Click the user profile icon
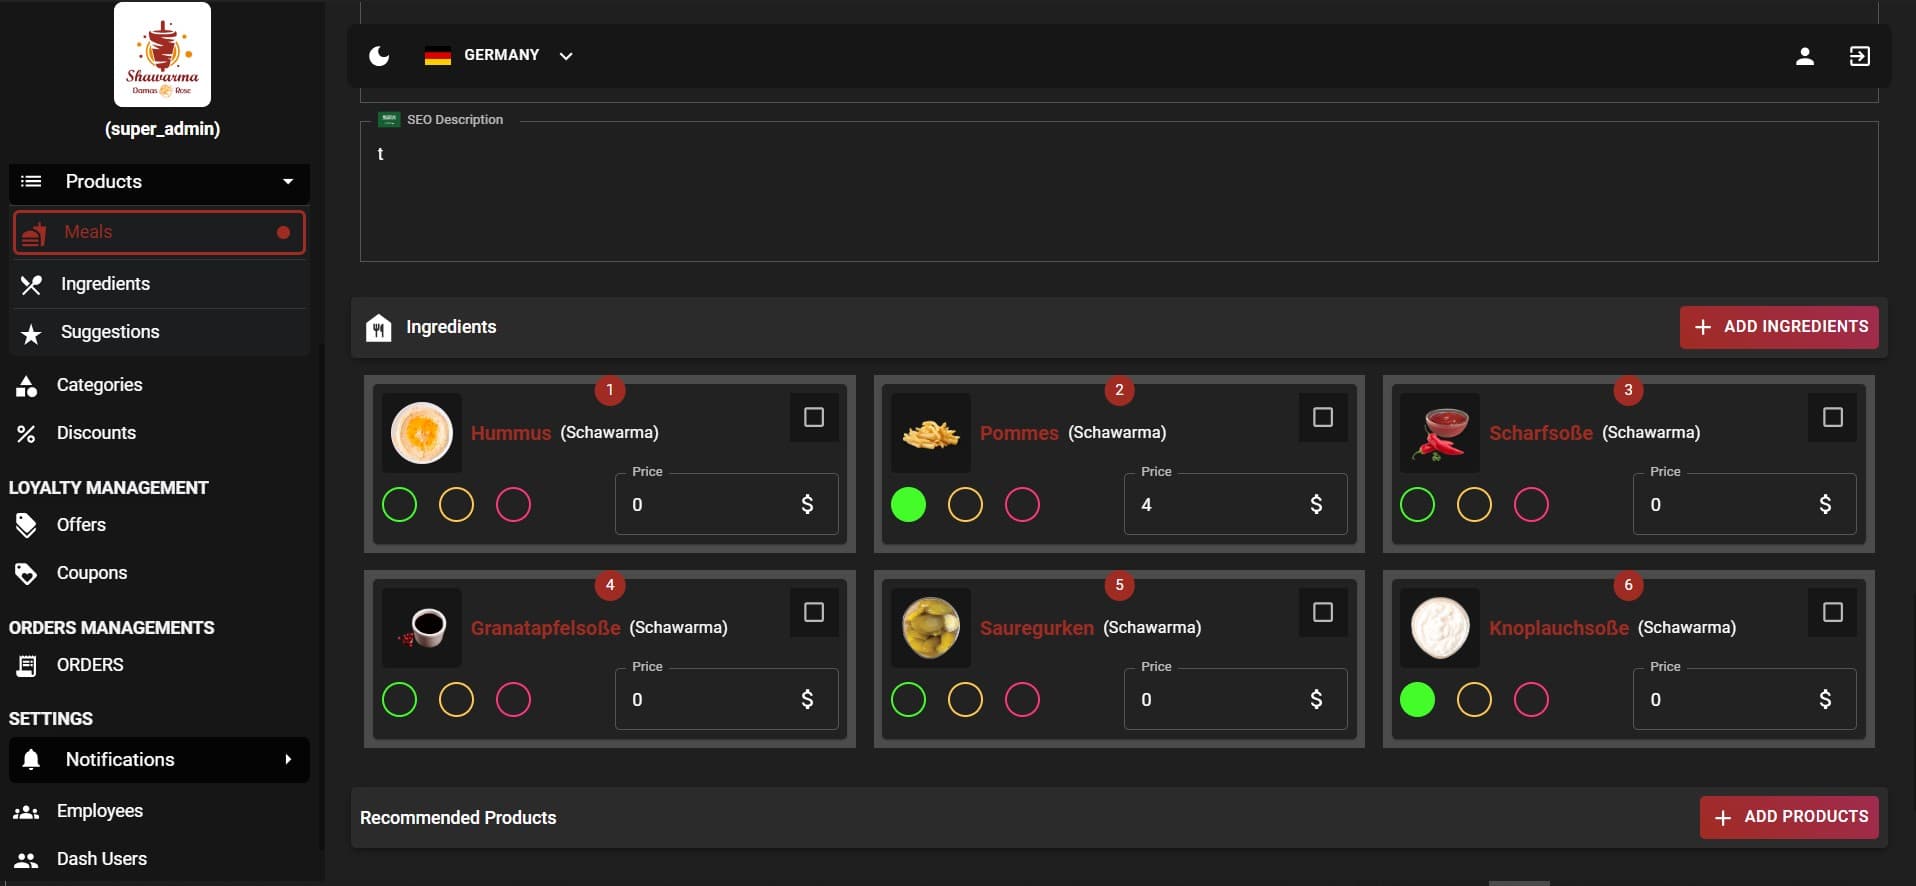The height and width of the screenshot is (886, 1916). [1804, 56]
